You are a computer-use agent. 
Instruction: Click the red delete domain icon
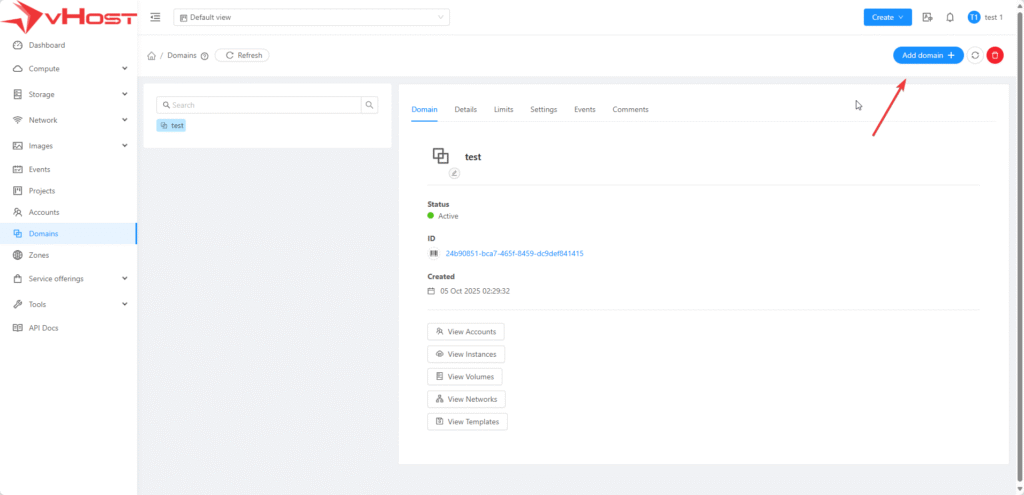(x=995, y=56)
